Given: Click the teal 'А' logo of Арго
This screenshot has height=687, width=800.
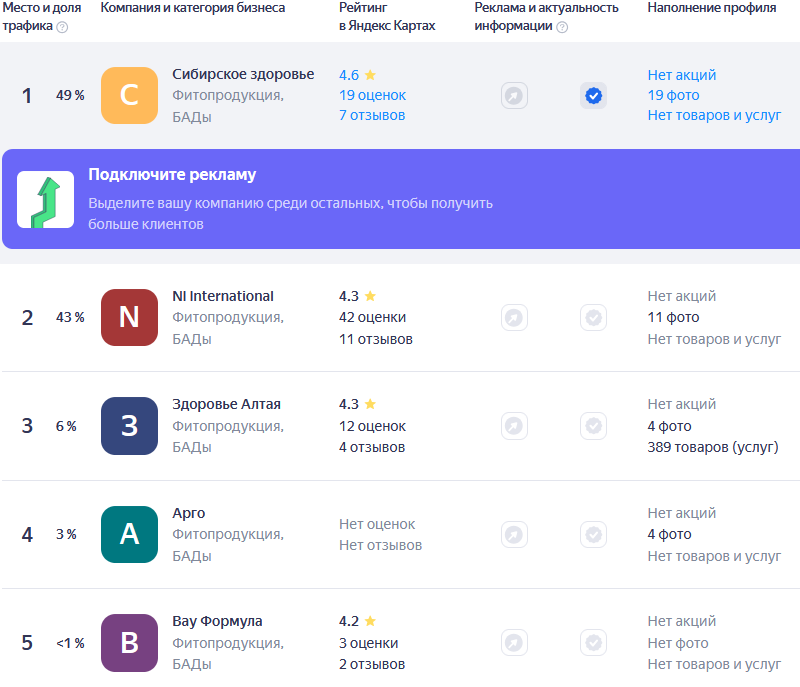Looking at the screenshot, I should pyautogui.click(x=130, y=535).
